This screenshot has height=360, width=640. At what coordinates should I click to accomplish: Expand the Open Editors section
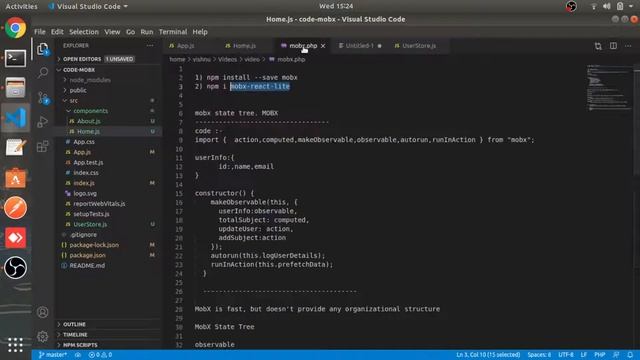97,59
